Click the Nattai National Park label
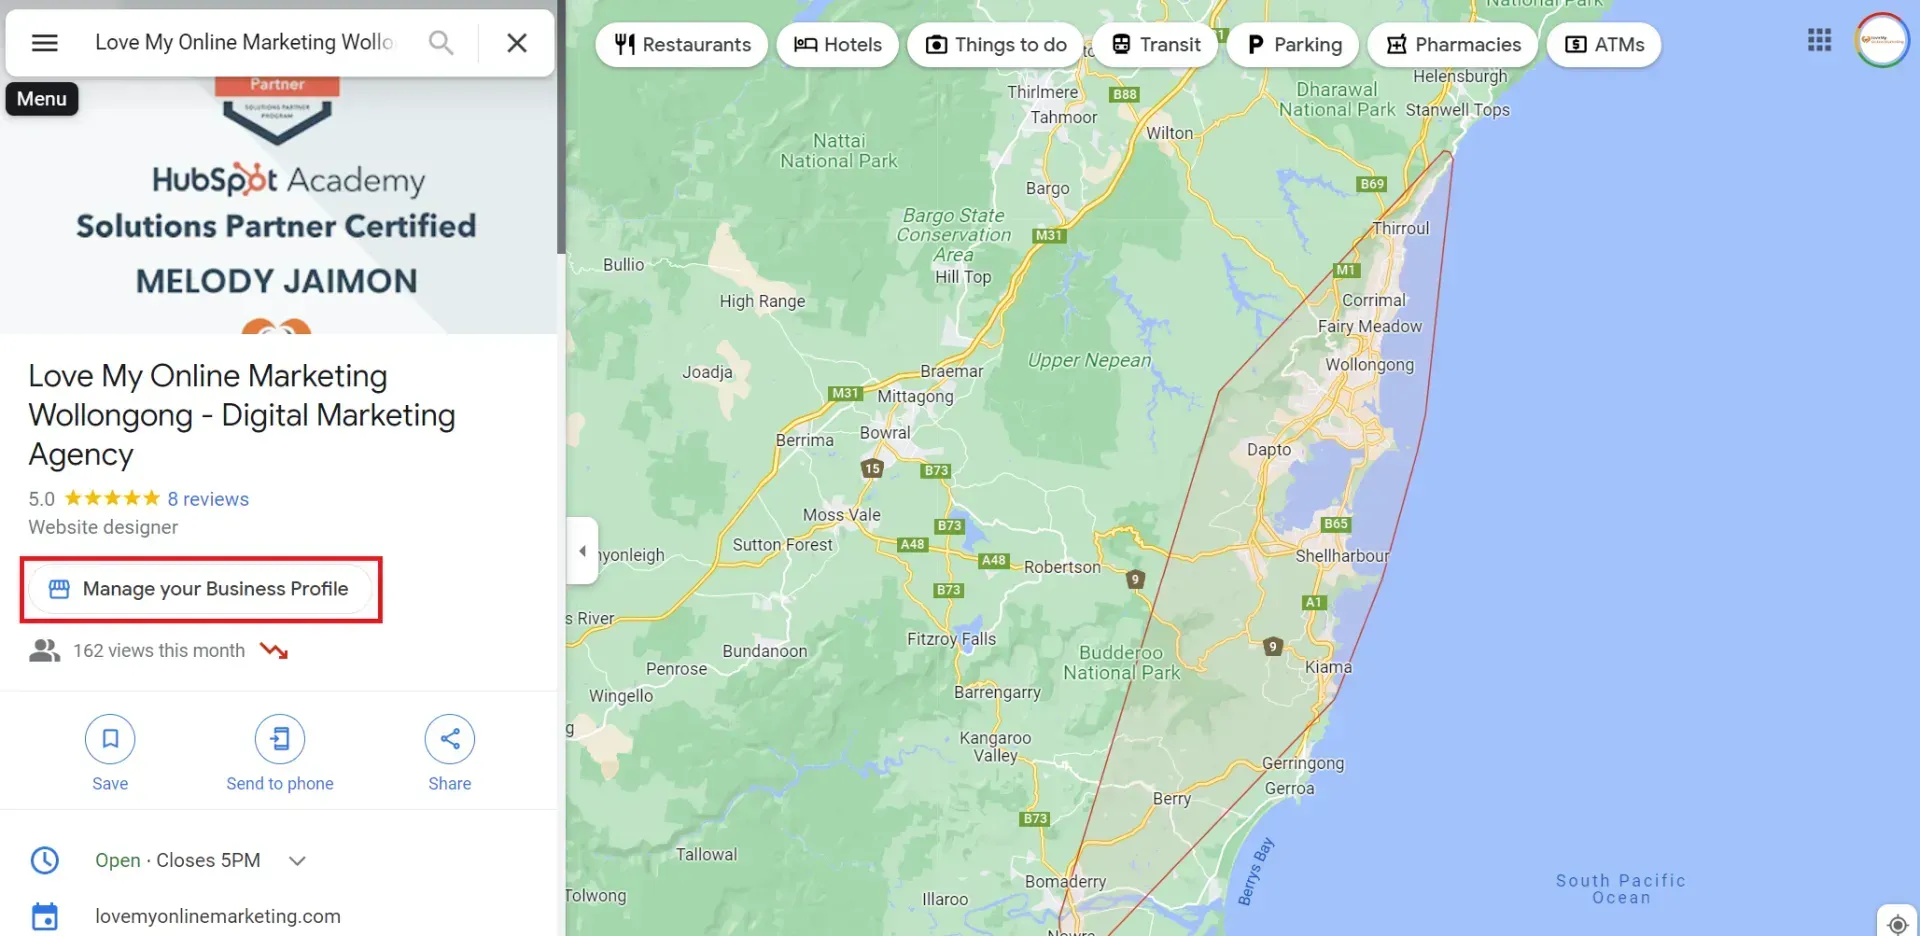This screenshot has height=936, width=1920. point(839,151)
